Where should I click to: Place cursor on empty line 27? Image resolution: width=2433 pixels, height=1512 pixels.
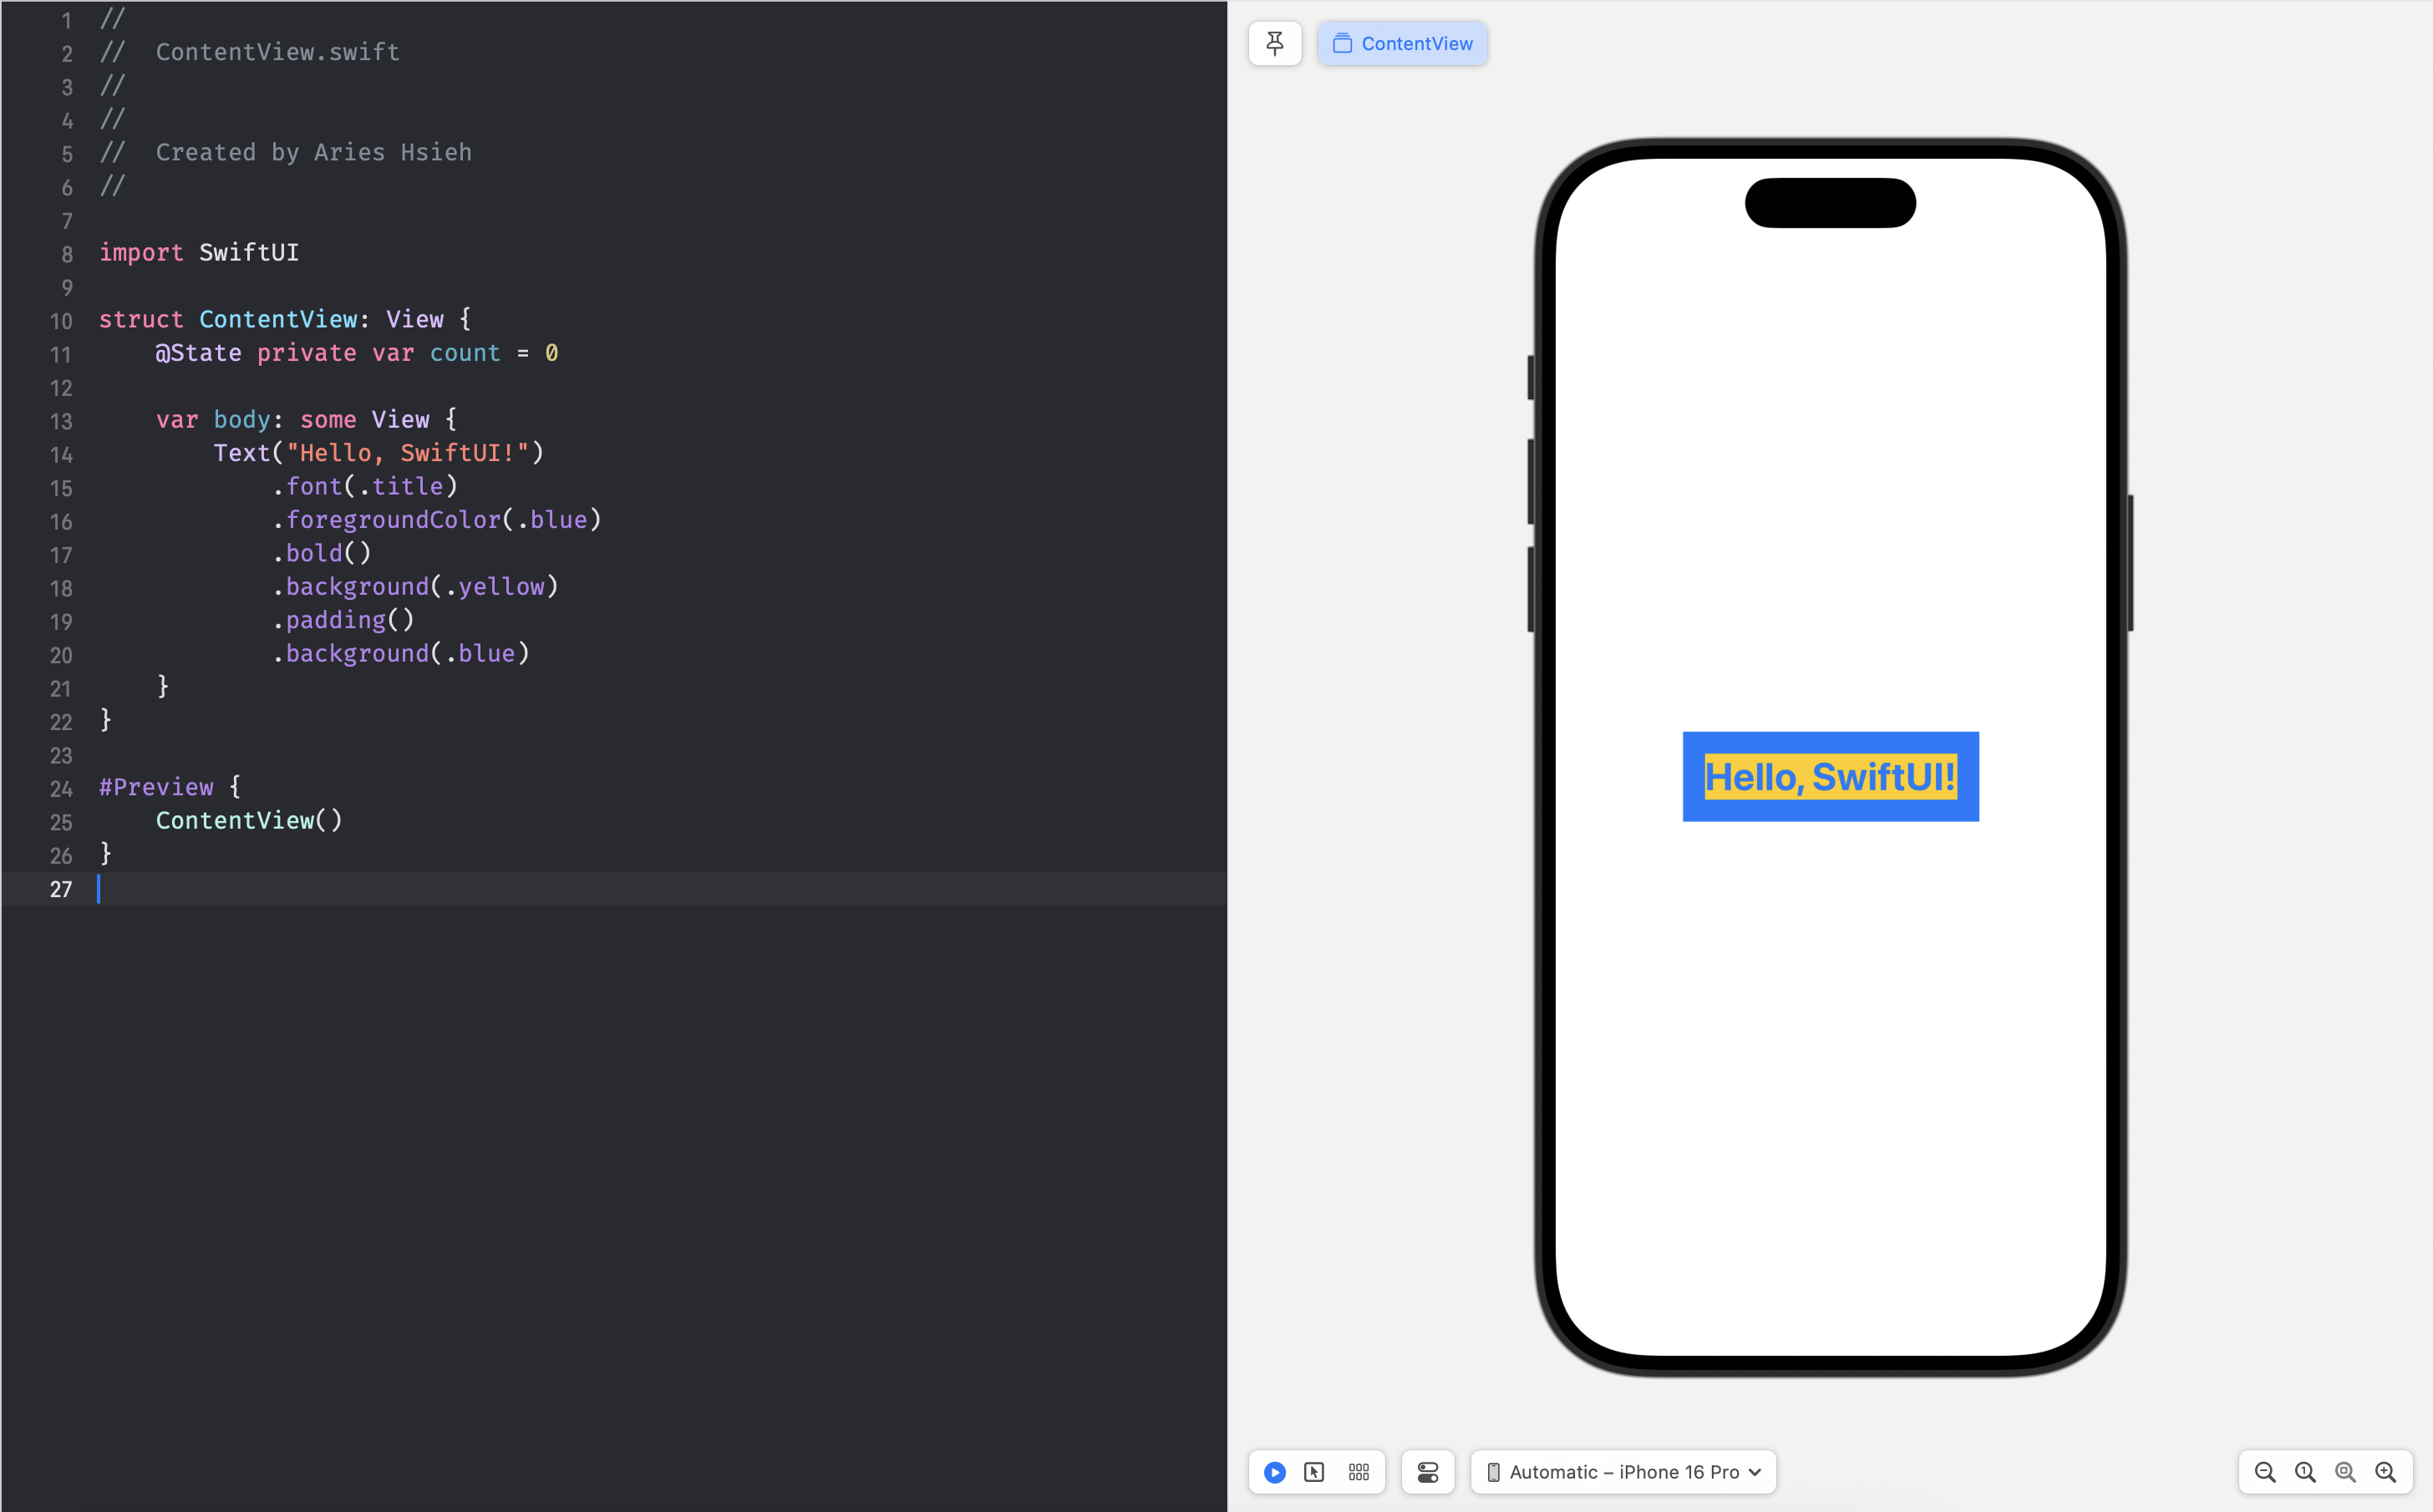pyautogui.click(x=400, y=889)
